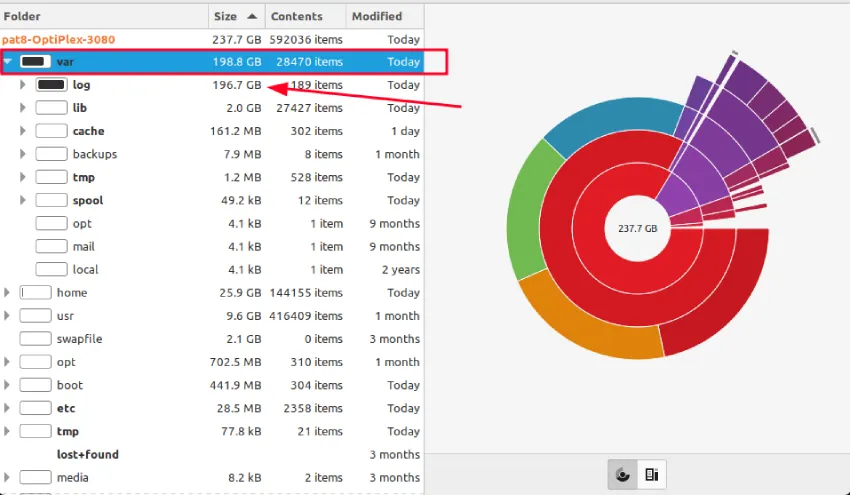850x495 pixels.
Task: Click the usage bar next to usr
Action: (35, 316)
